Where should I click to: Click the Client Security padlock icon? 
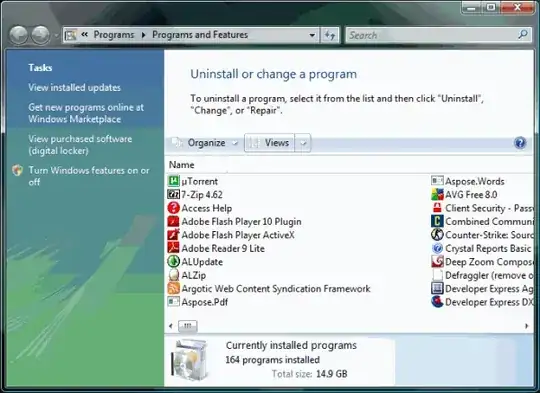[437, 208]
